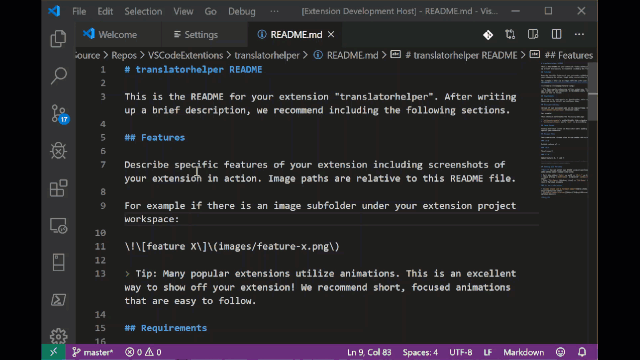Close the README.md tab
This screenshot has height=360, width=640.
pyautogui.click(x=331, y=34)
